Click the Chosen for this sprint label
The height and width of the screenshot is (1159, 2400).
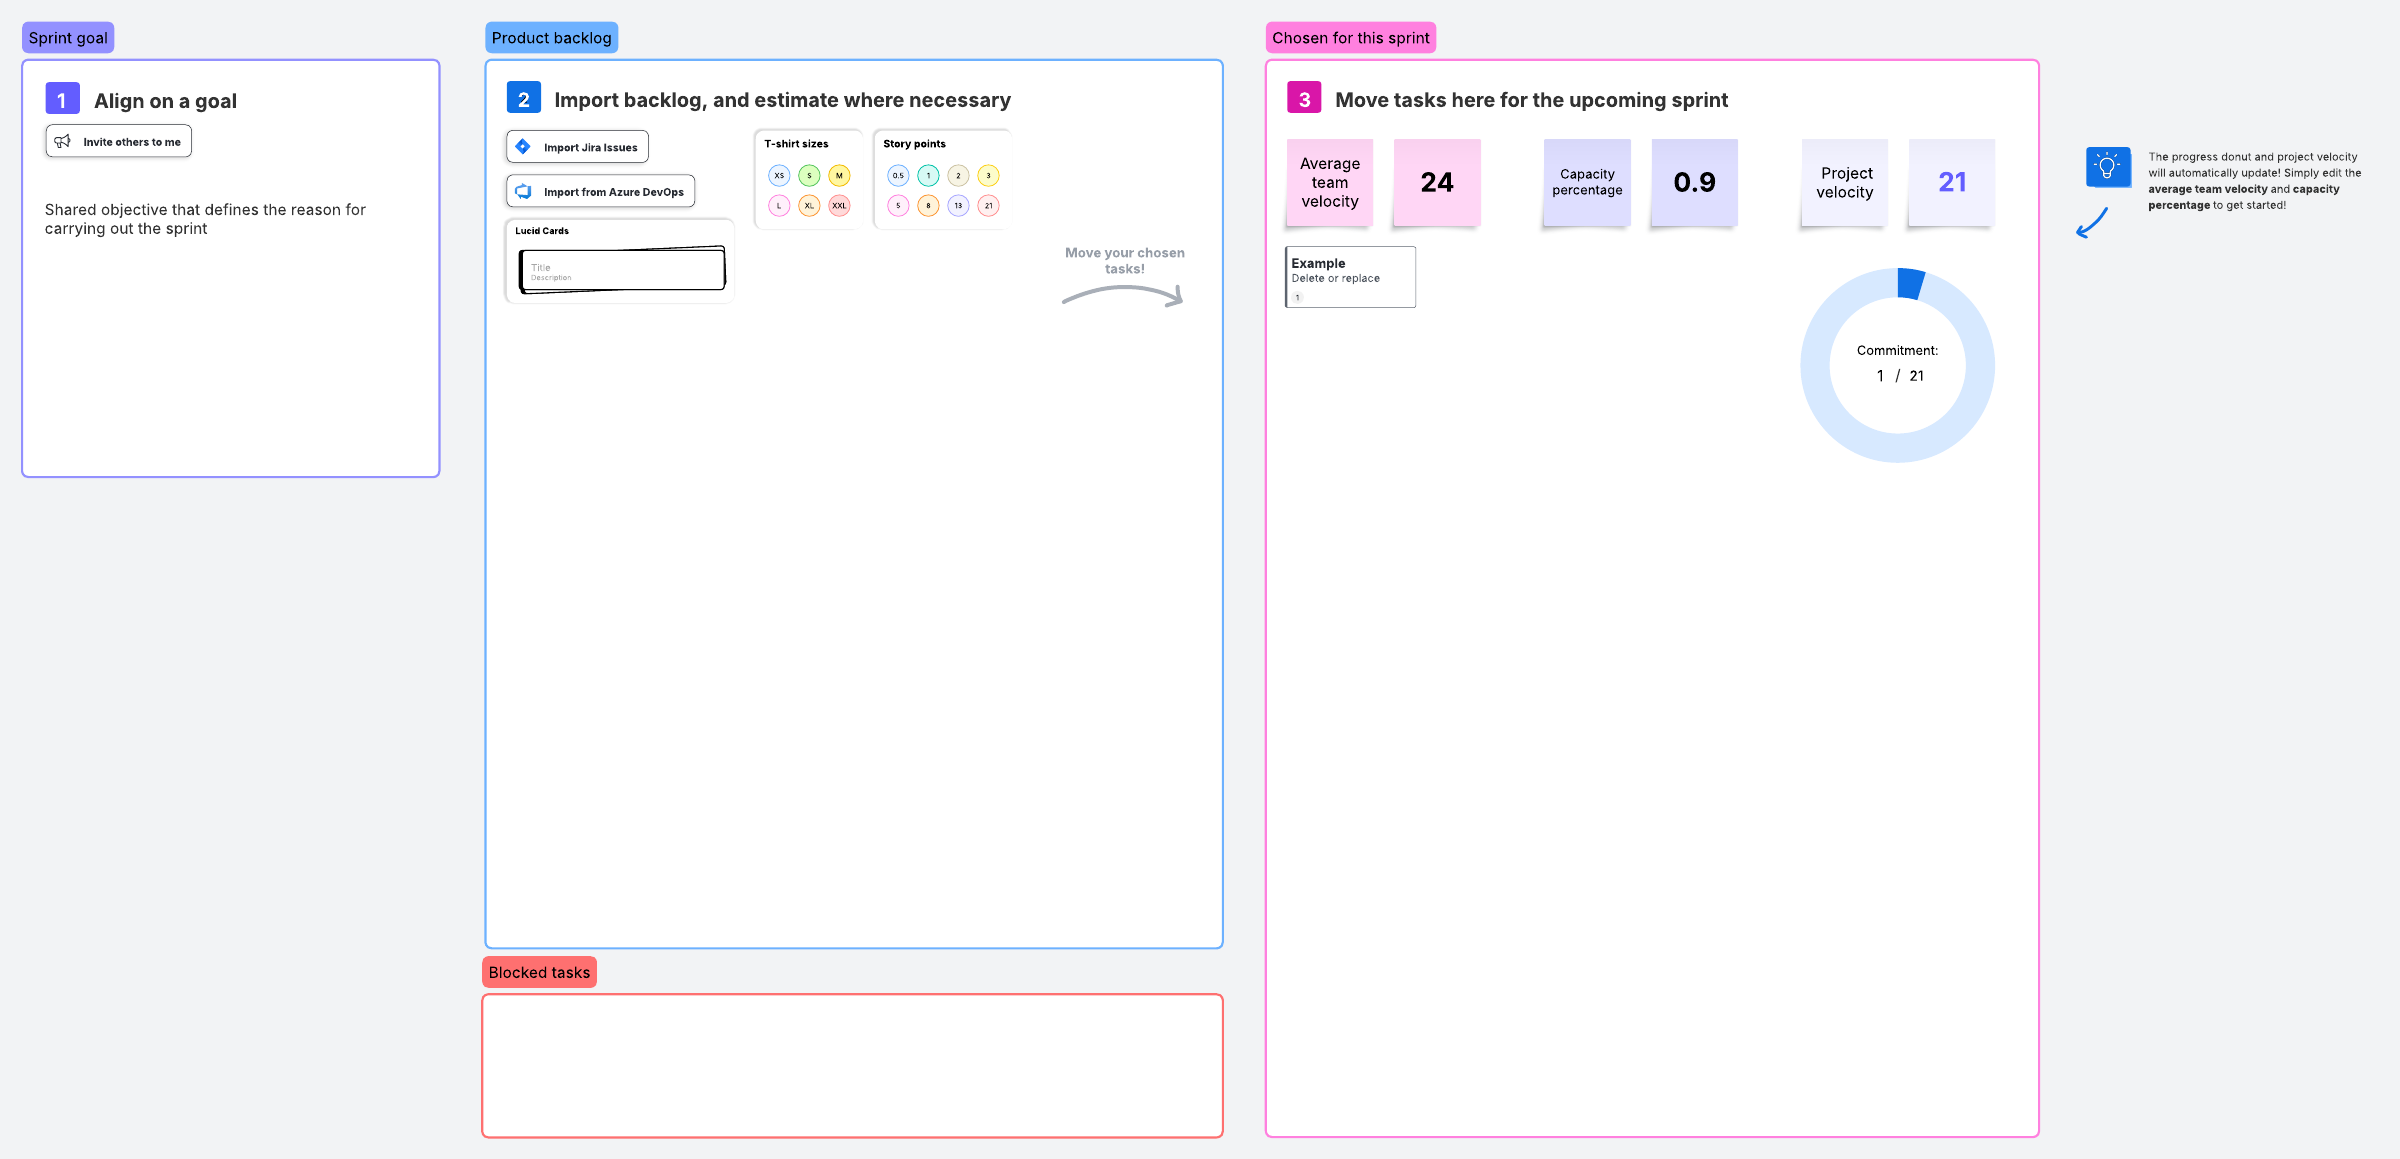click(1350, 38)
